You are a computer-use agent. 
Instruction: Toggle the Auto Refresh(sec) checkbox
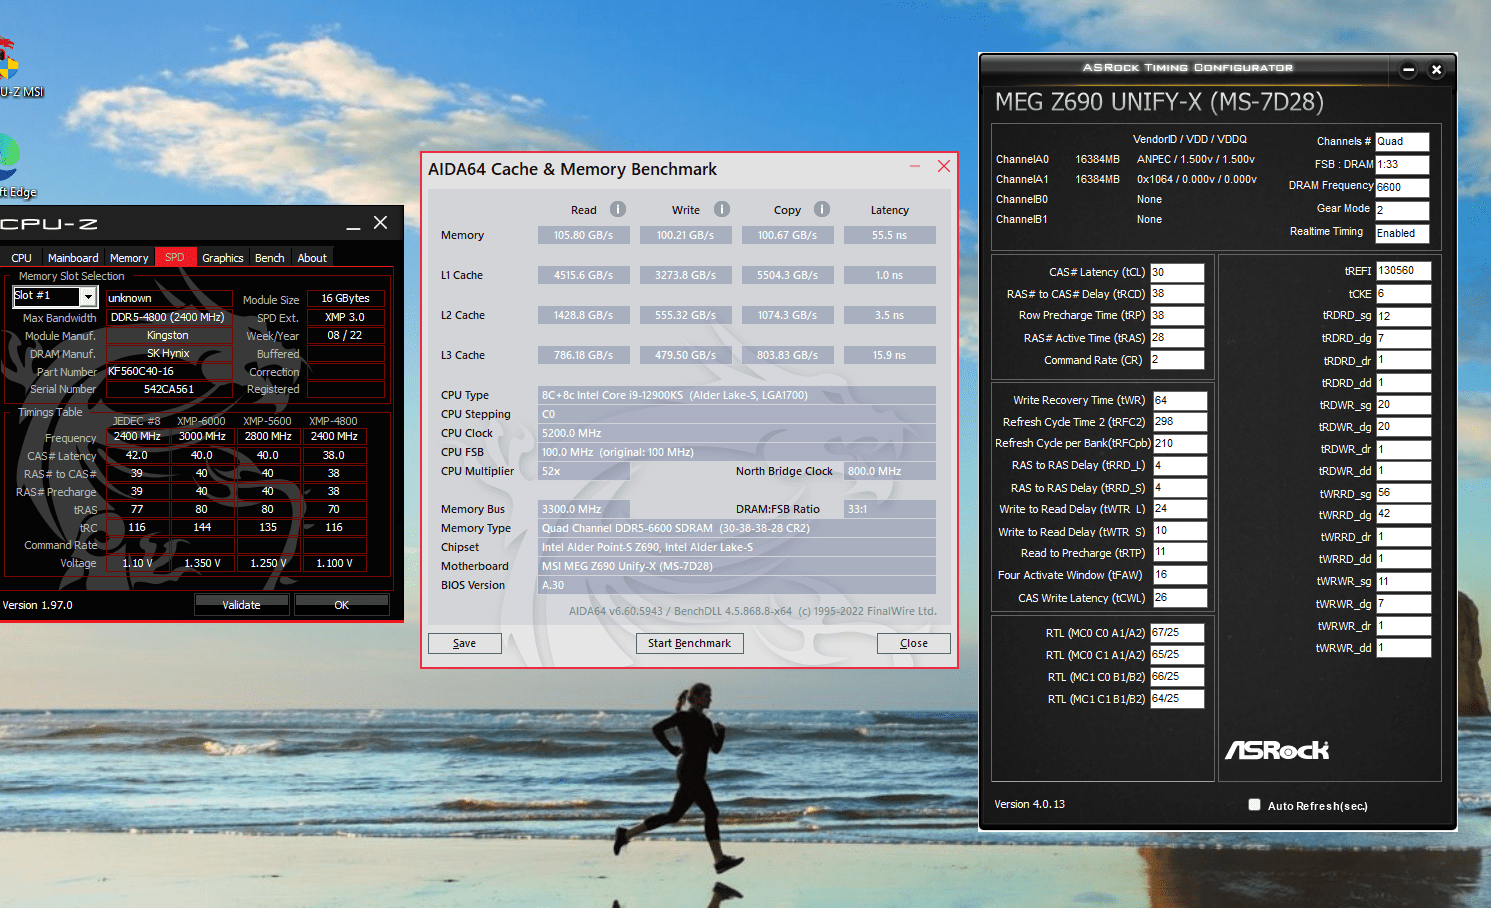point(1254,805)
